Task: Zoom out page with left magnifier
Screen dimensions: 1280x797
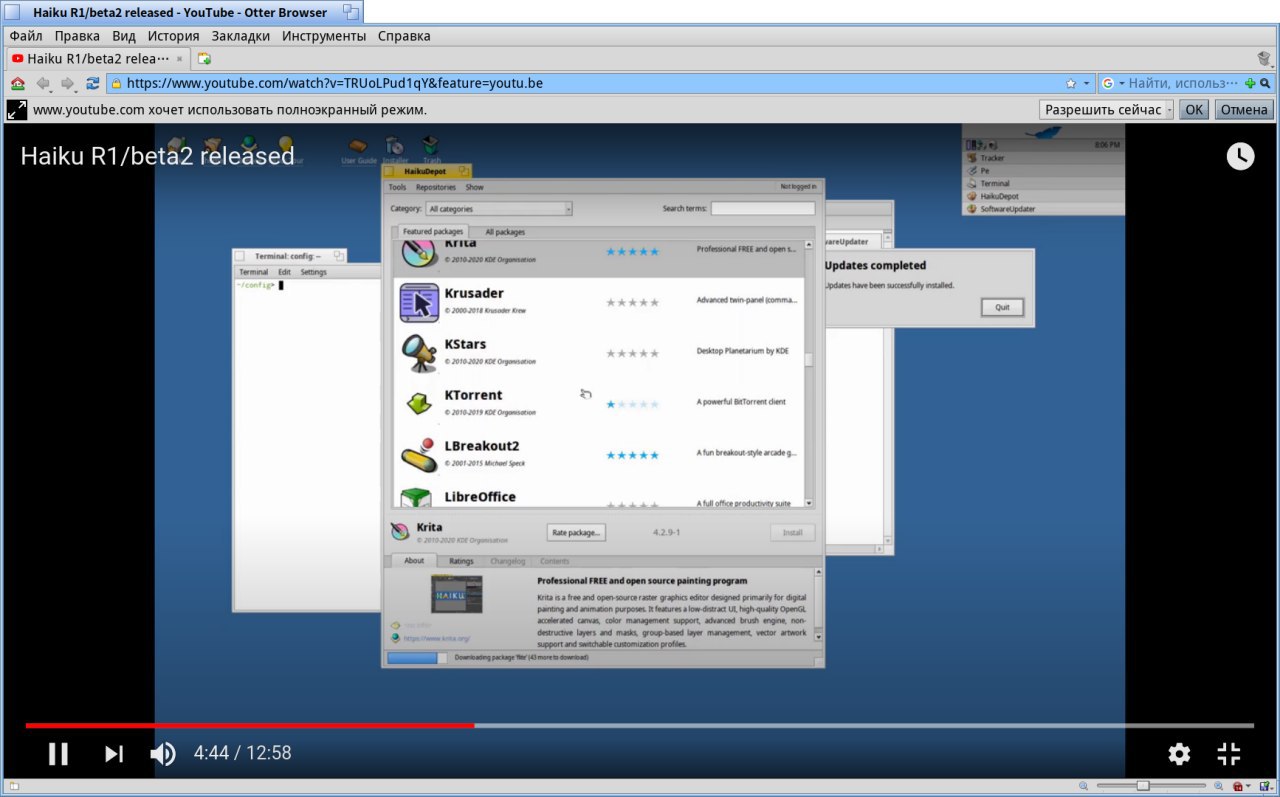Action: point(1085,786)
